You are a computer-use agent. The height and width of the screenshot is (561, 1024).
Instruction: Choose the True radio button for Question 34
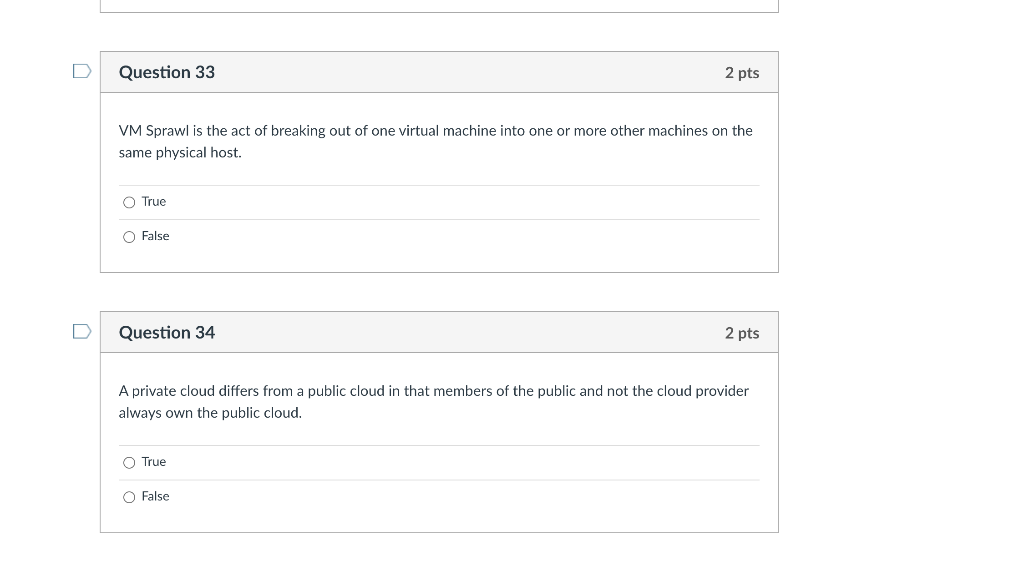pos(129,462)
